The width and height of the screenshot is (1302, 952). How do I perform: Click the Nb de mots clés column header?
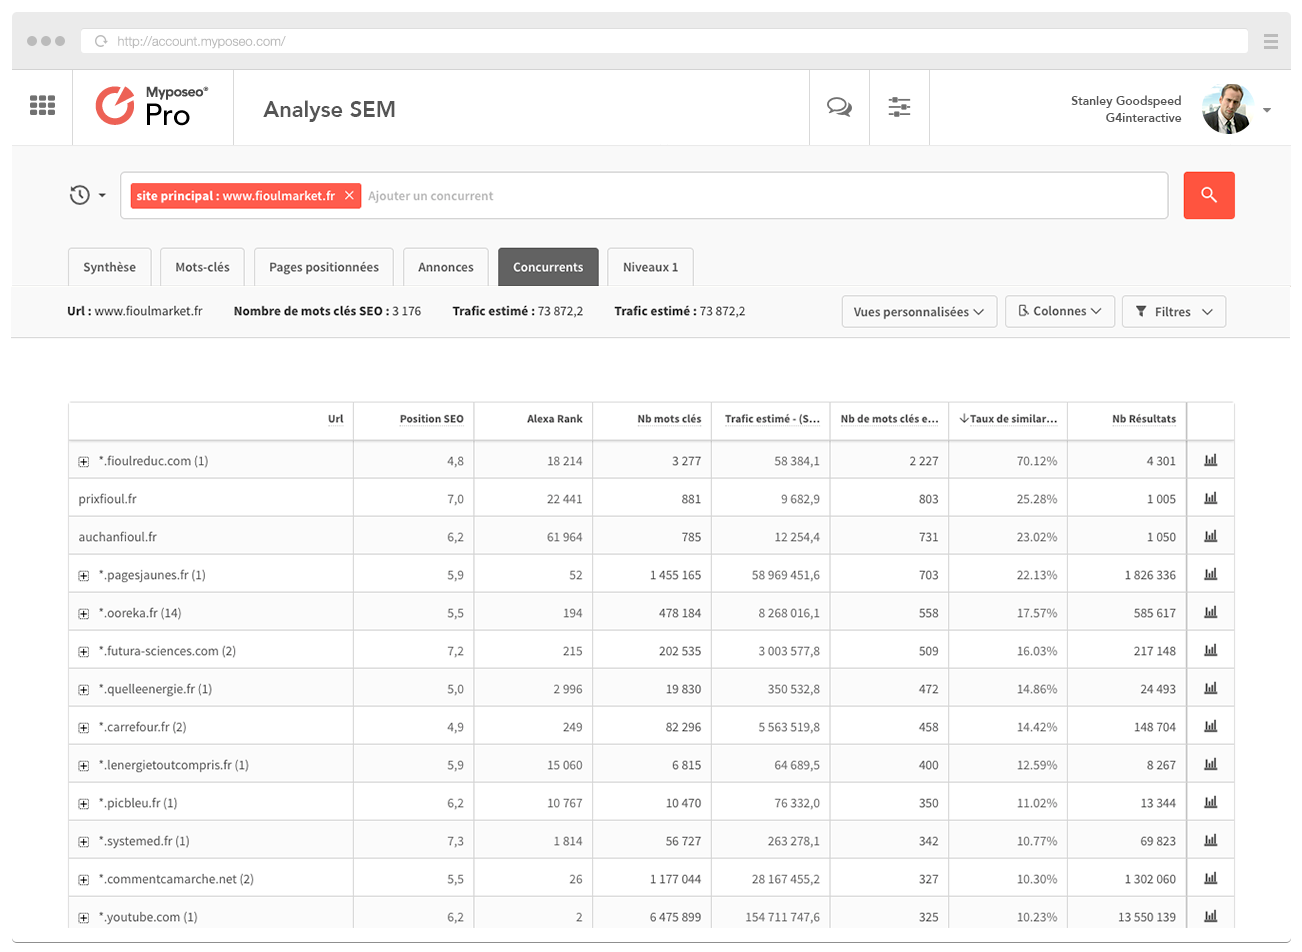[x=890, y=419]
